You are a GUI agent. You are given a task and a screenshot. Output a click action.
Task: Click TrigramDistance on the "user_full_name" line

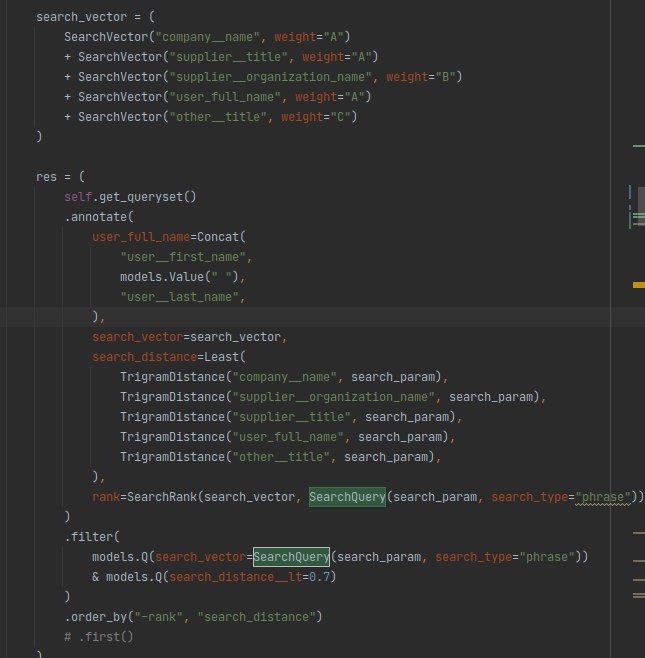pyautogui.click(x=172, y=437)
